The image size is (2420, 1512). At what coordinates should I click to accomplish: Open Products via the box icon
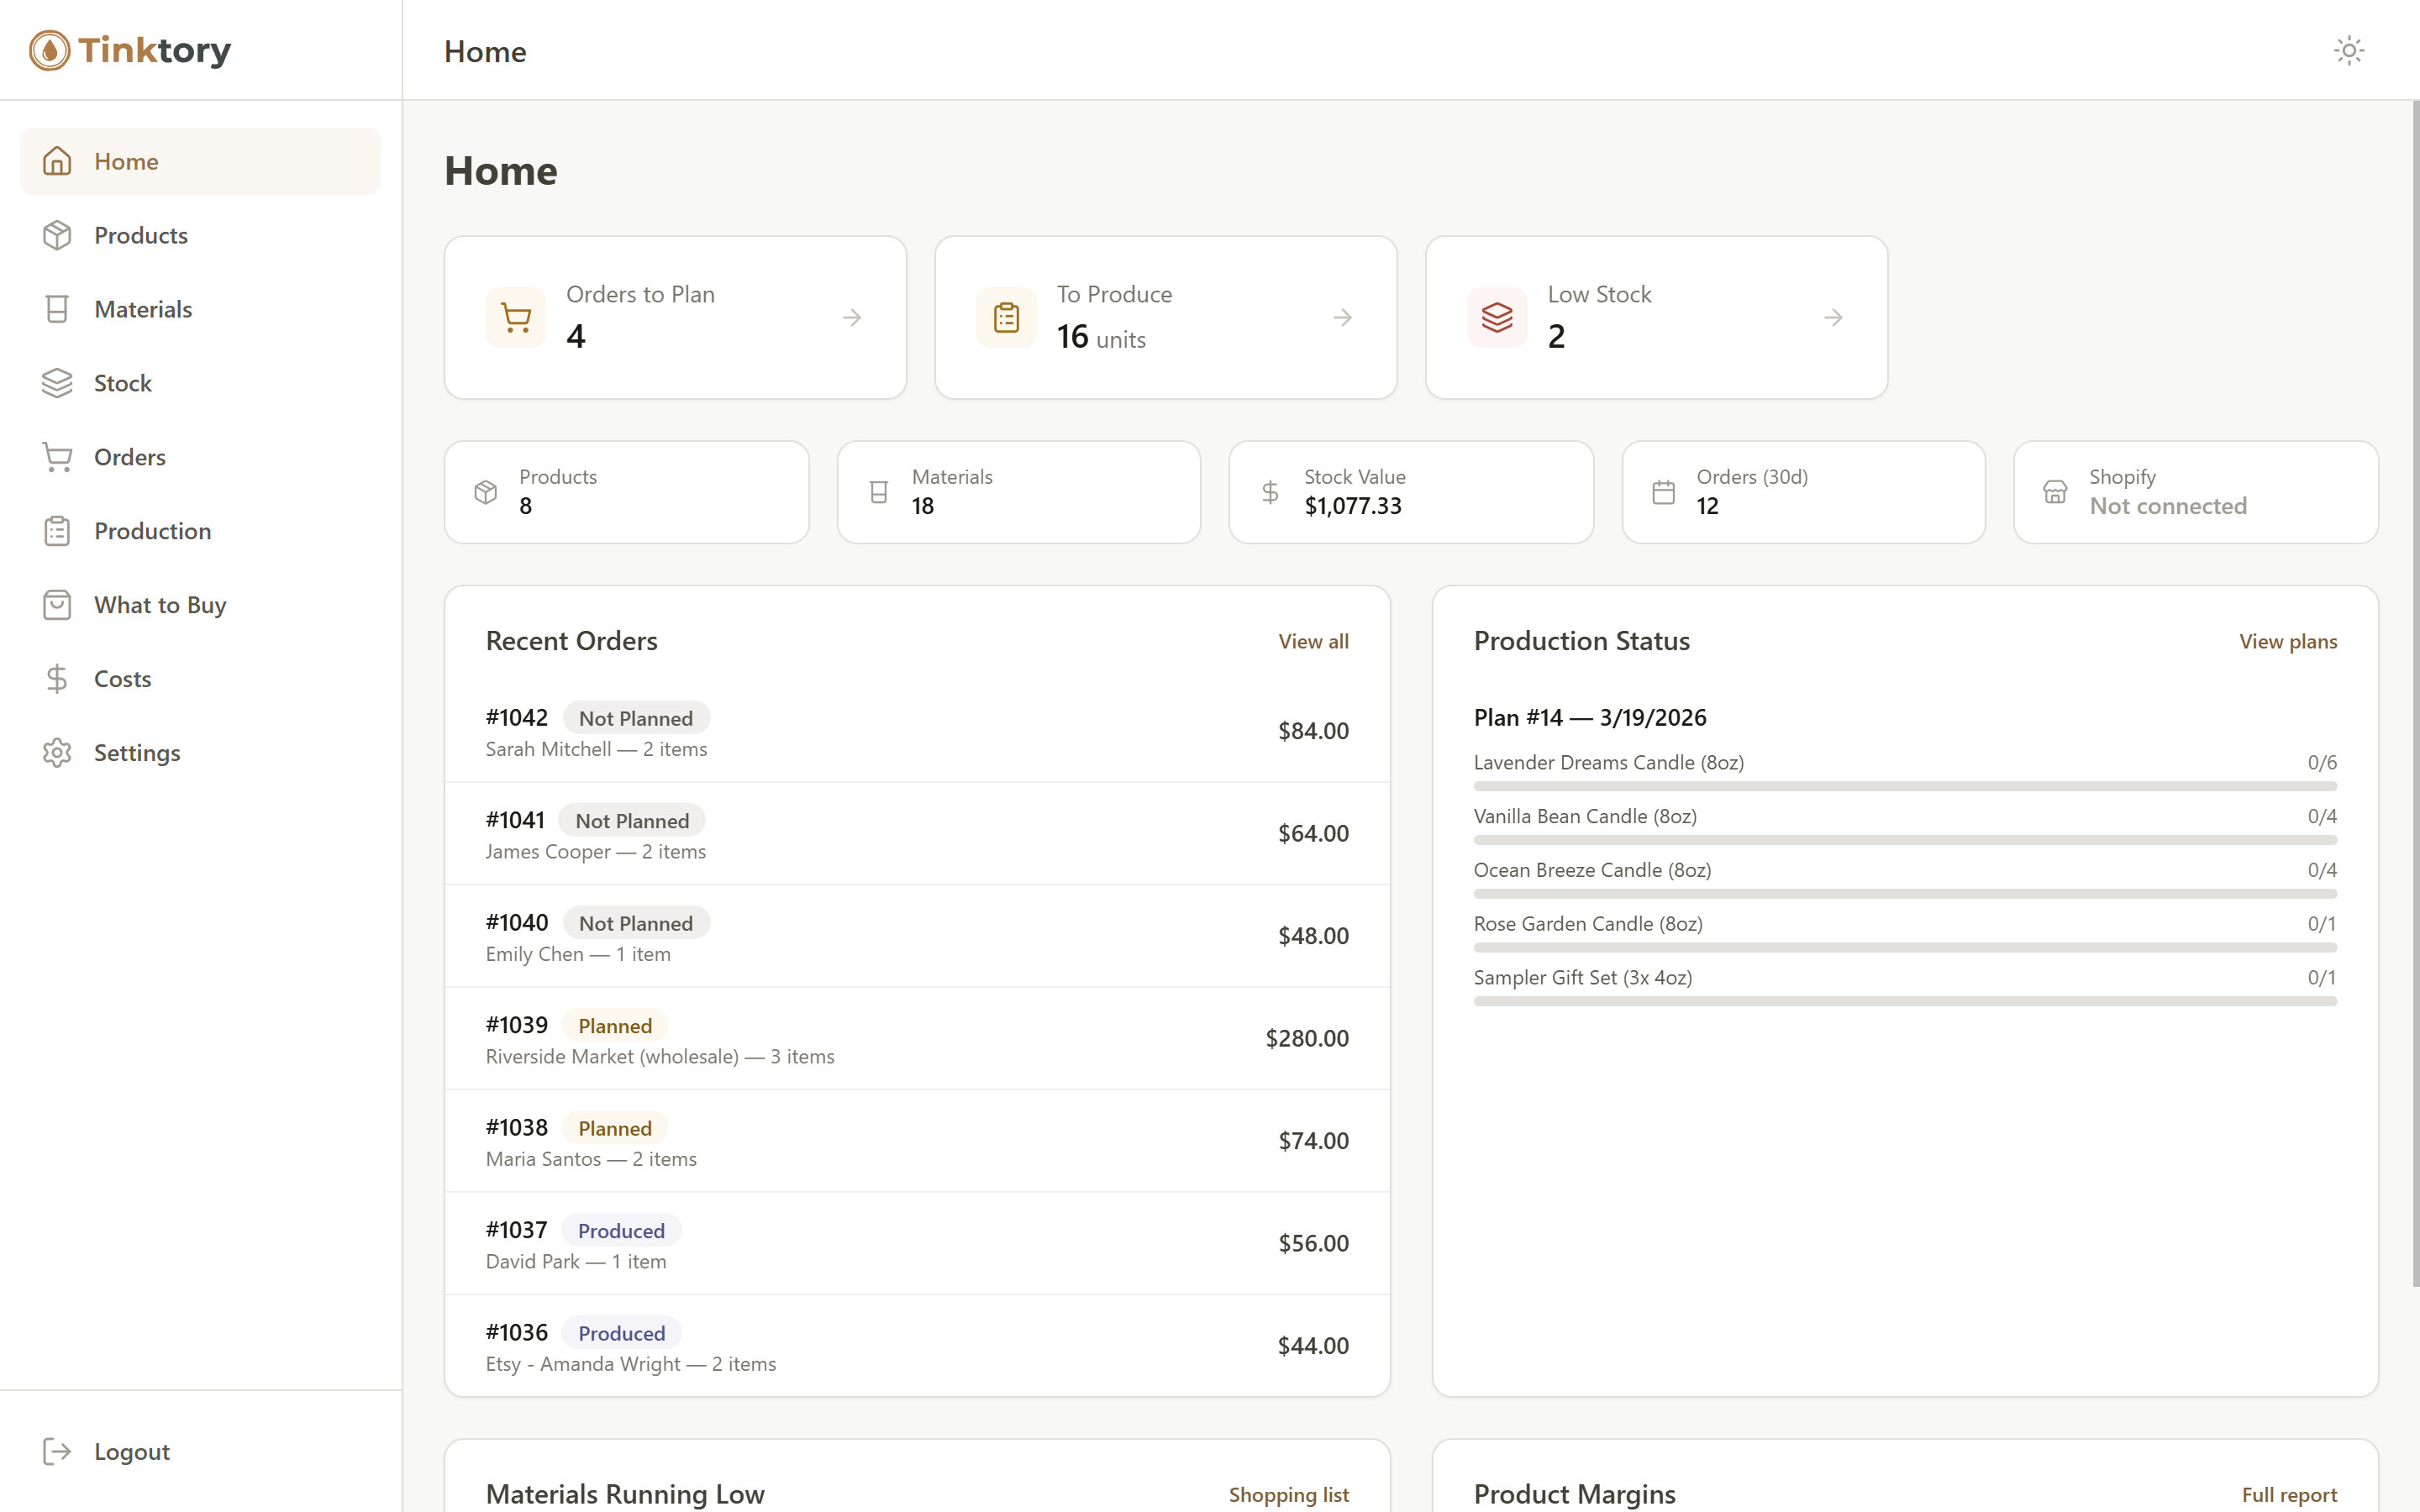[57, 235]
